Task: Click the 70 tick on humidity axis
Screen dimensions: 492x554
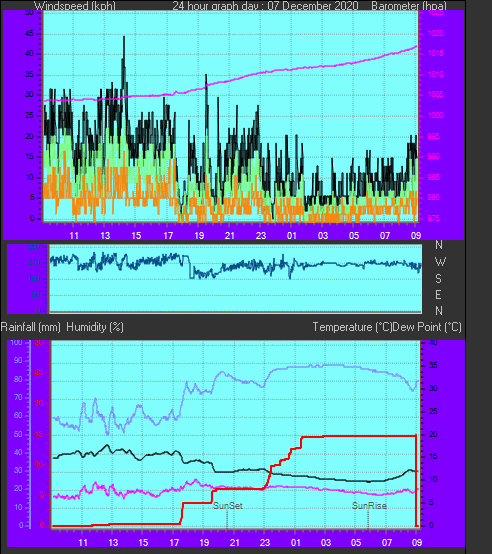Action: pos(18,397)
